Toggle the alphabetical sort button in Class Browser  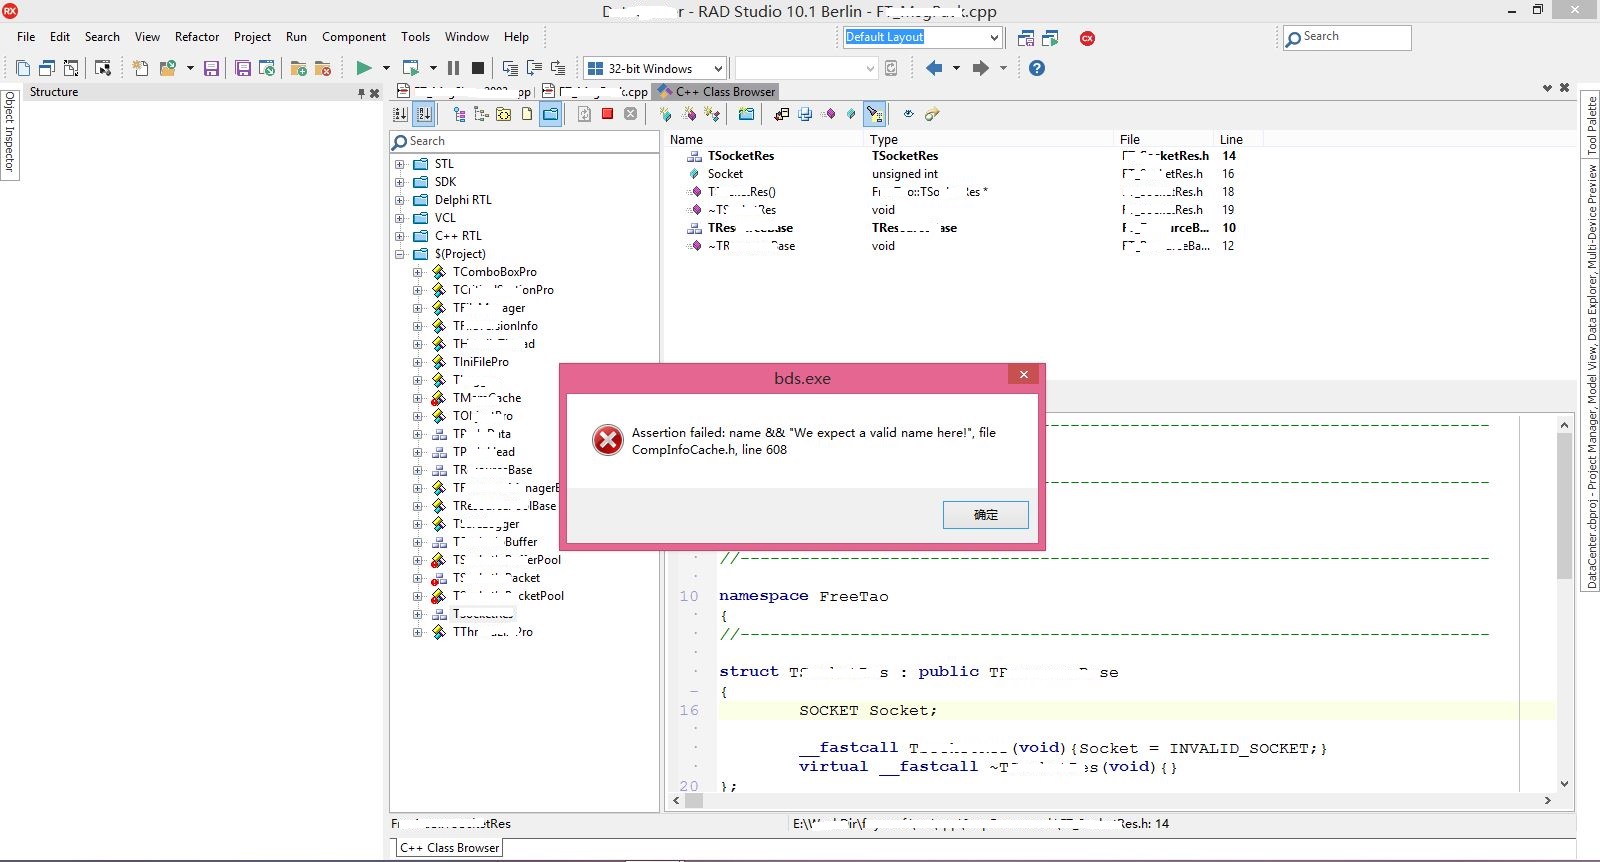pos(424,114)
